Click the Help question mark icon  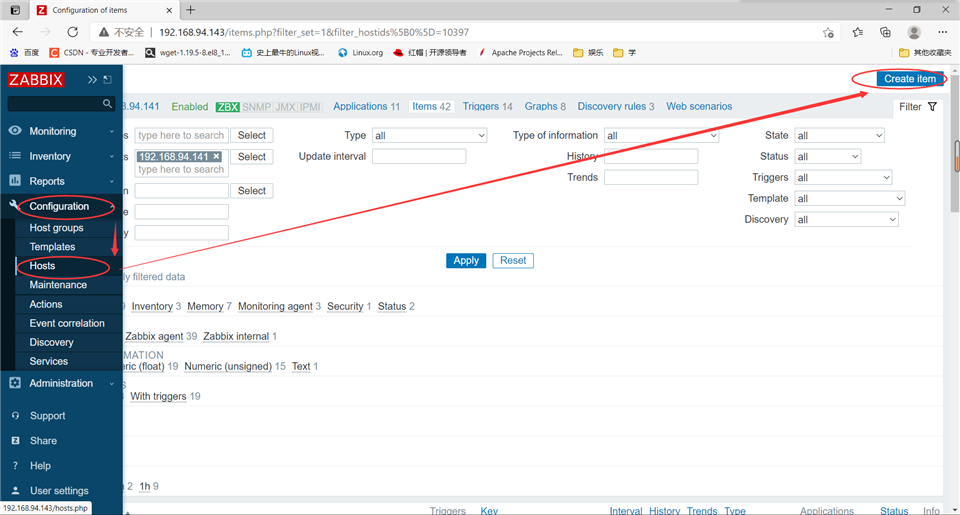point(15,465)
